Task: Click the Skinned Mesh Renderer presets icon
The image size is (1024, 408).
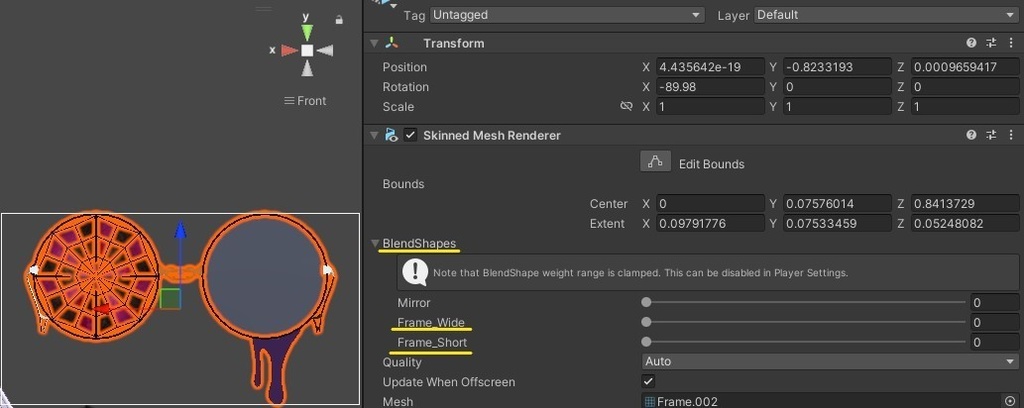Action: tap(991, 135)
